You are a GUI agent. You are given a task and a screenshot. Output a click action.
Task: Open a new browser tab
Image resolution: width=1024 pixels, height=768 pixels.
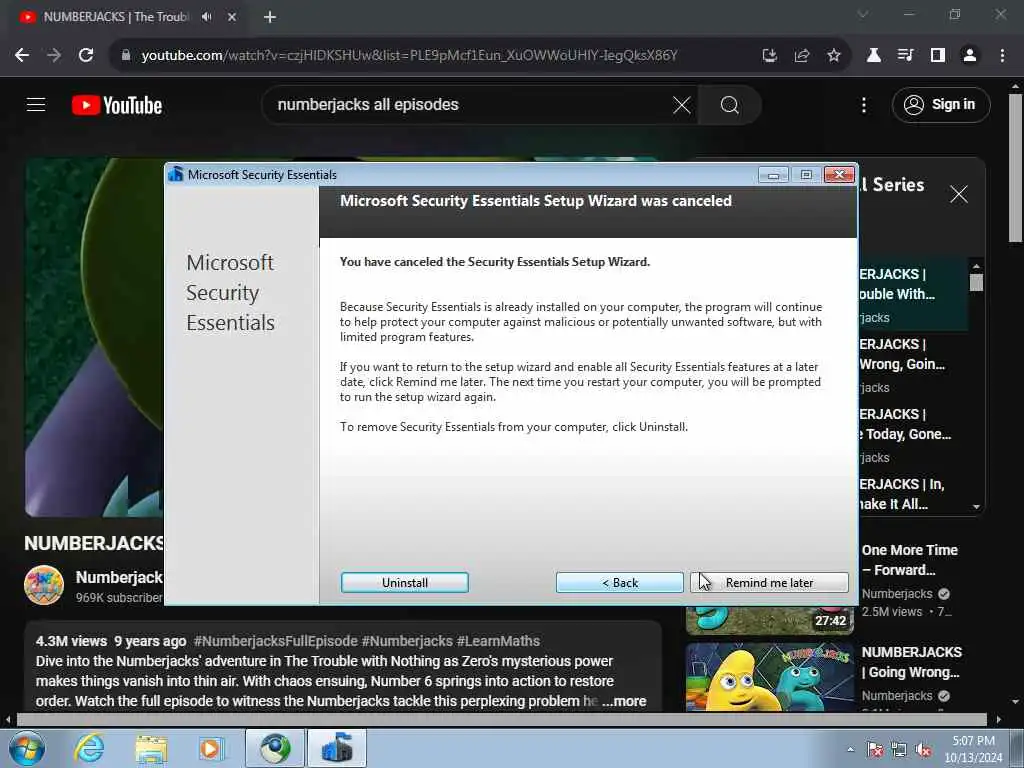pyautogui.click(x=270, y=17)
